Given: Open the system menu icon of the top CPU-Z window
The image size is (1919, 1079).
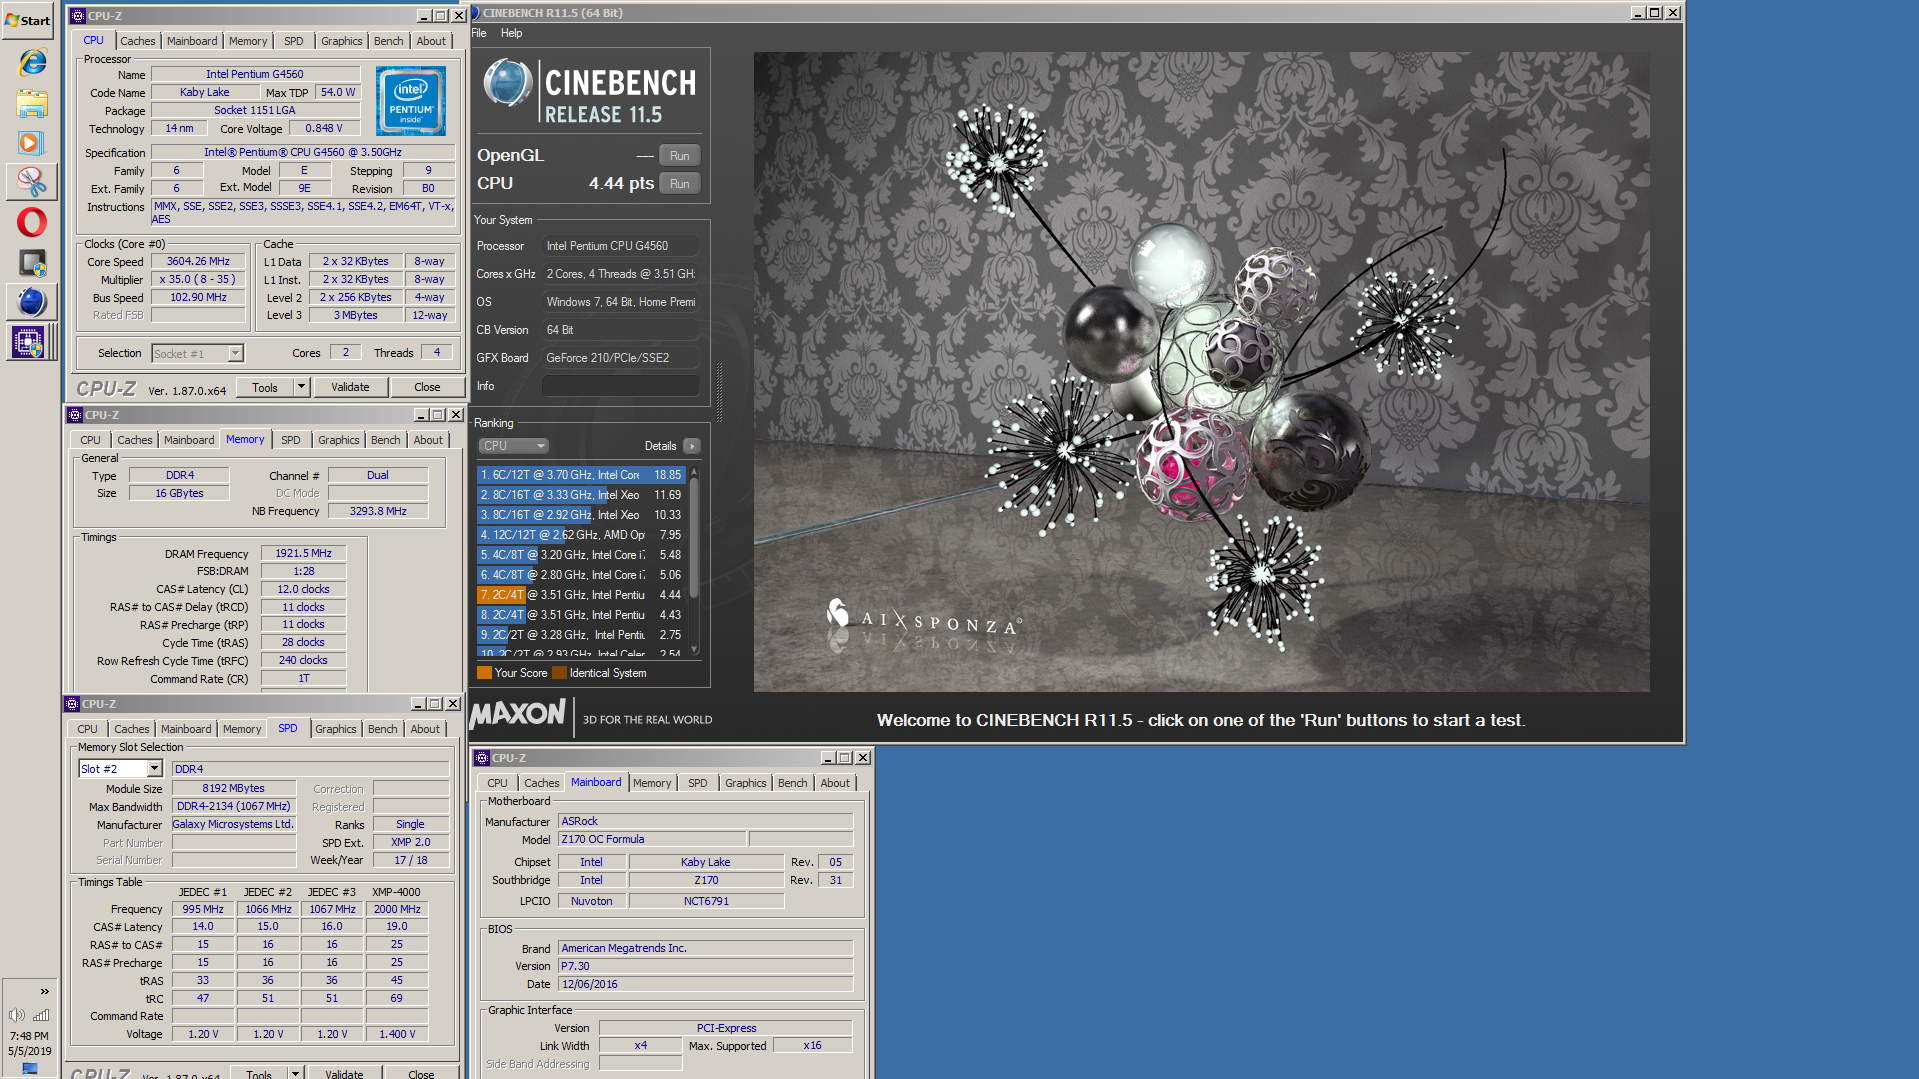Looking at the screenshot, I should coord(78,16).
